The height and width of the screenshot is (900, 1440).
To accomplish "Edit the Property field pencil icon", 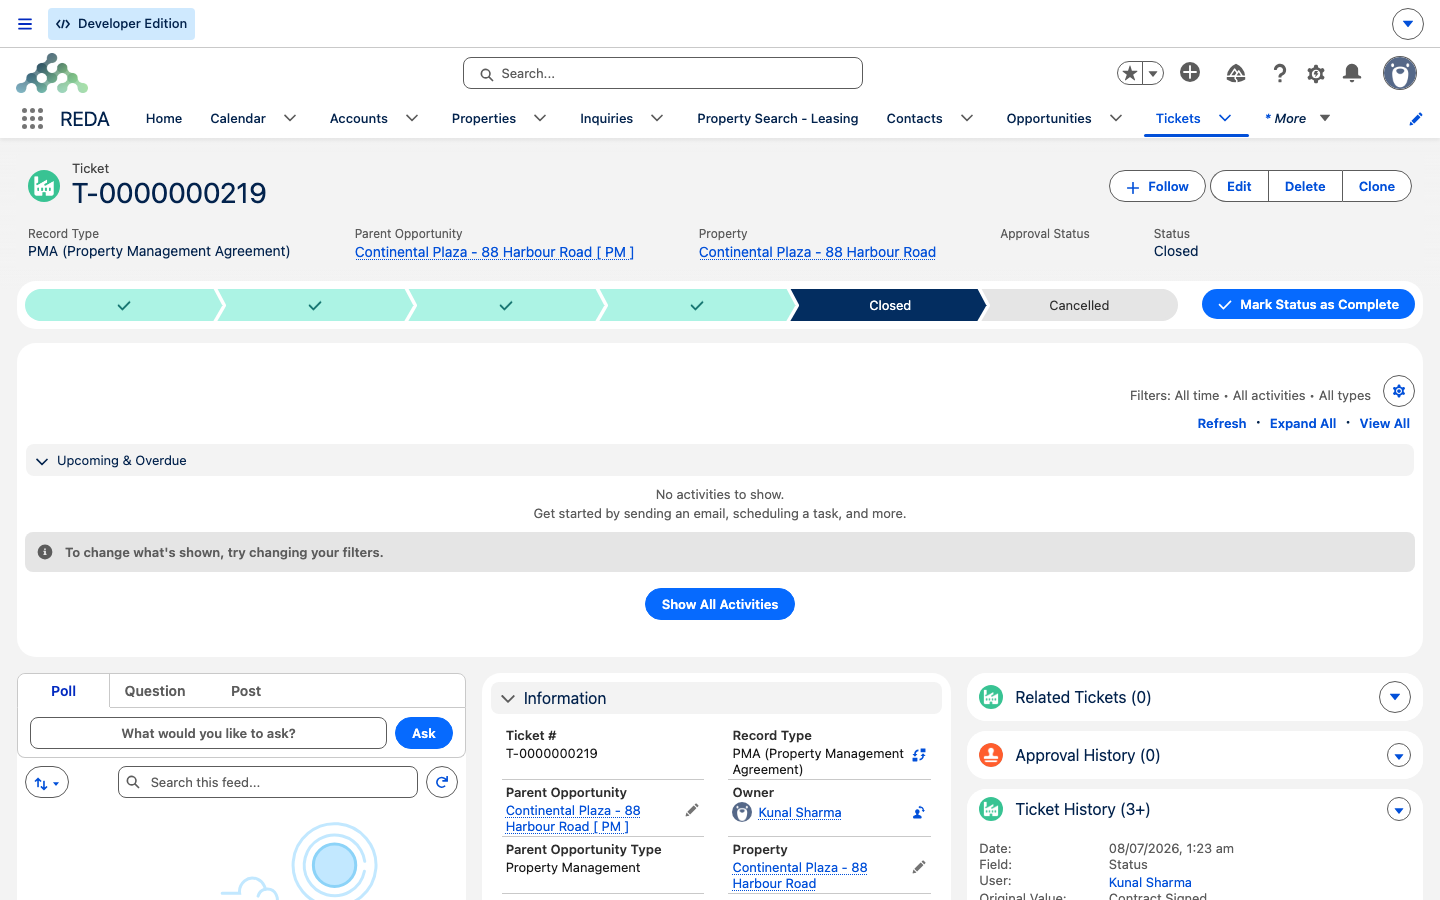I will tap(919, 868).
